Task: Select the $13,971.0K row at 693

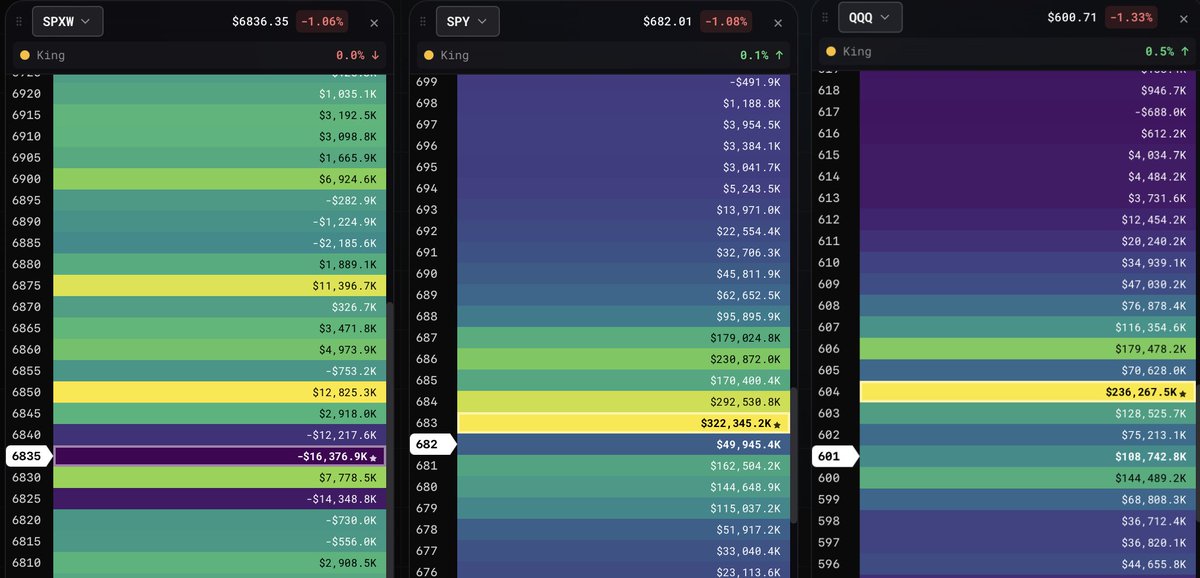Action: (623, 210)
